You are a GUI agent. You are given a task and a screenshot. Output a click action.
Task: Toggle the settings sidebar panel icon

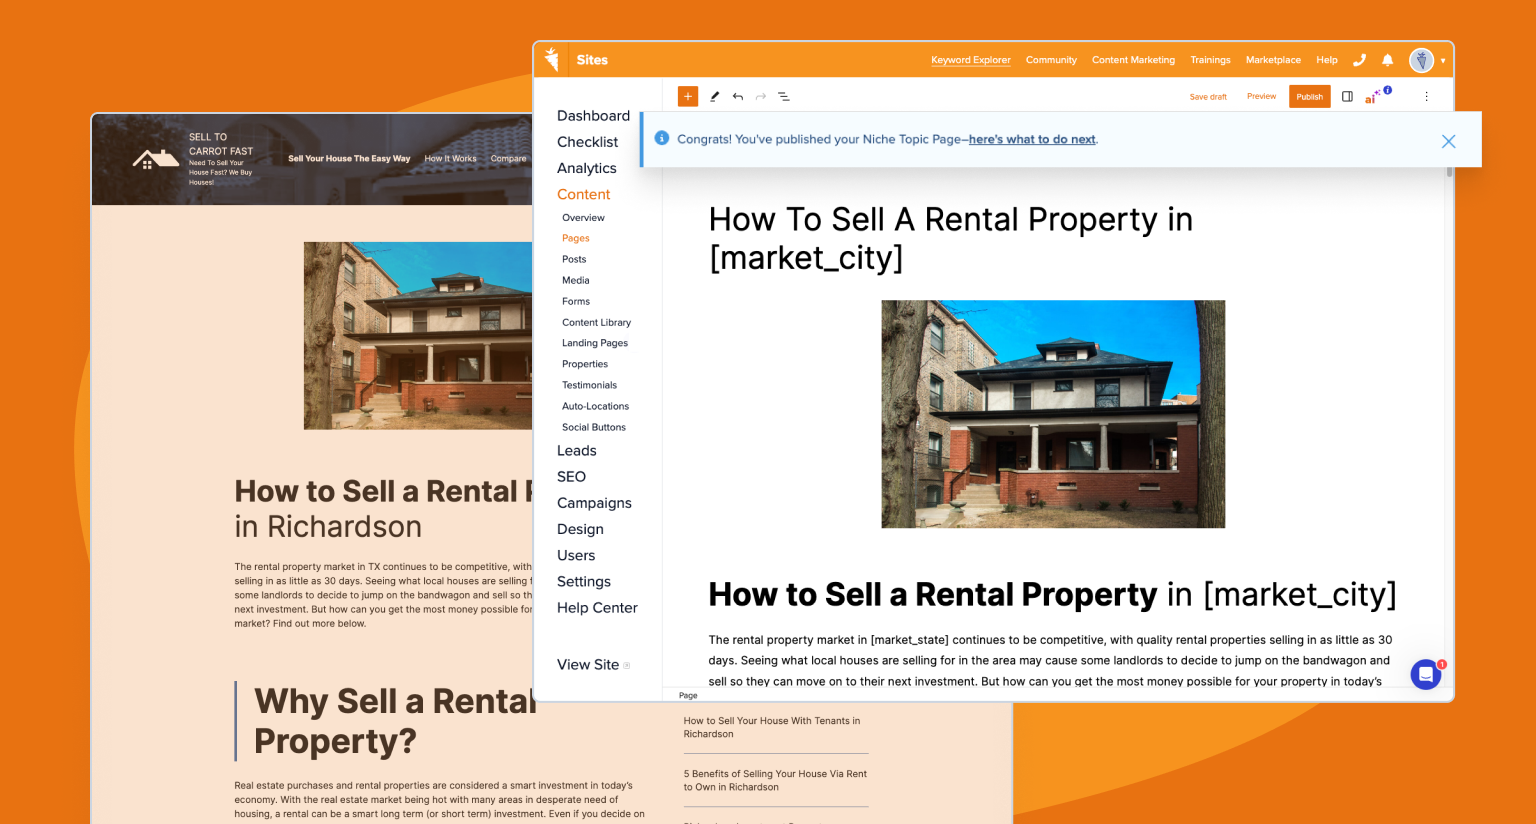pyautogui.click(x=1347, y=97)
